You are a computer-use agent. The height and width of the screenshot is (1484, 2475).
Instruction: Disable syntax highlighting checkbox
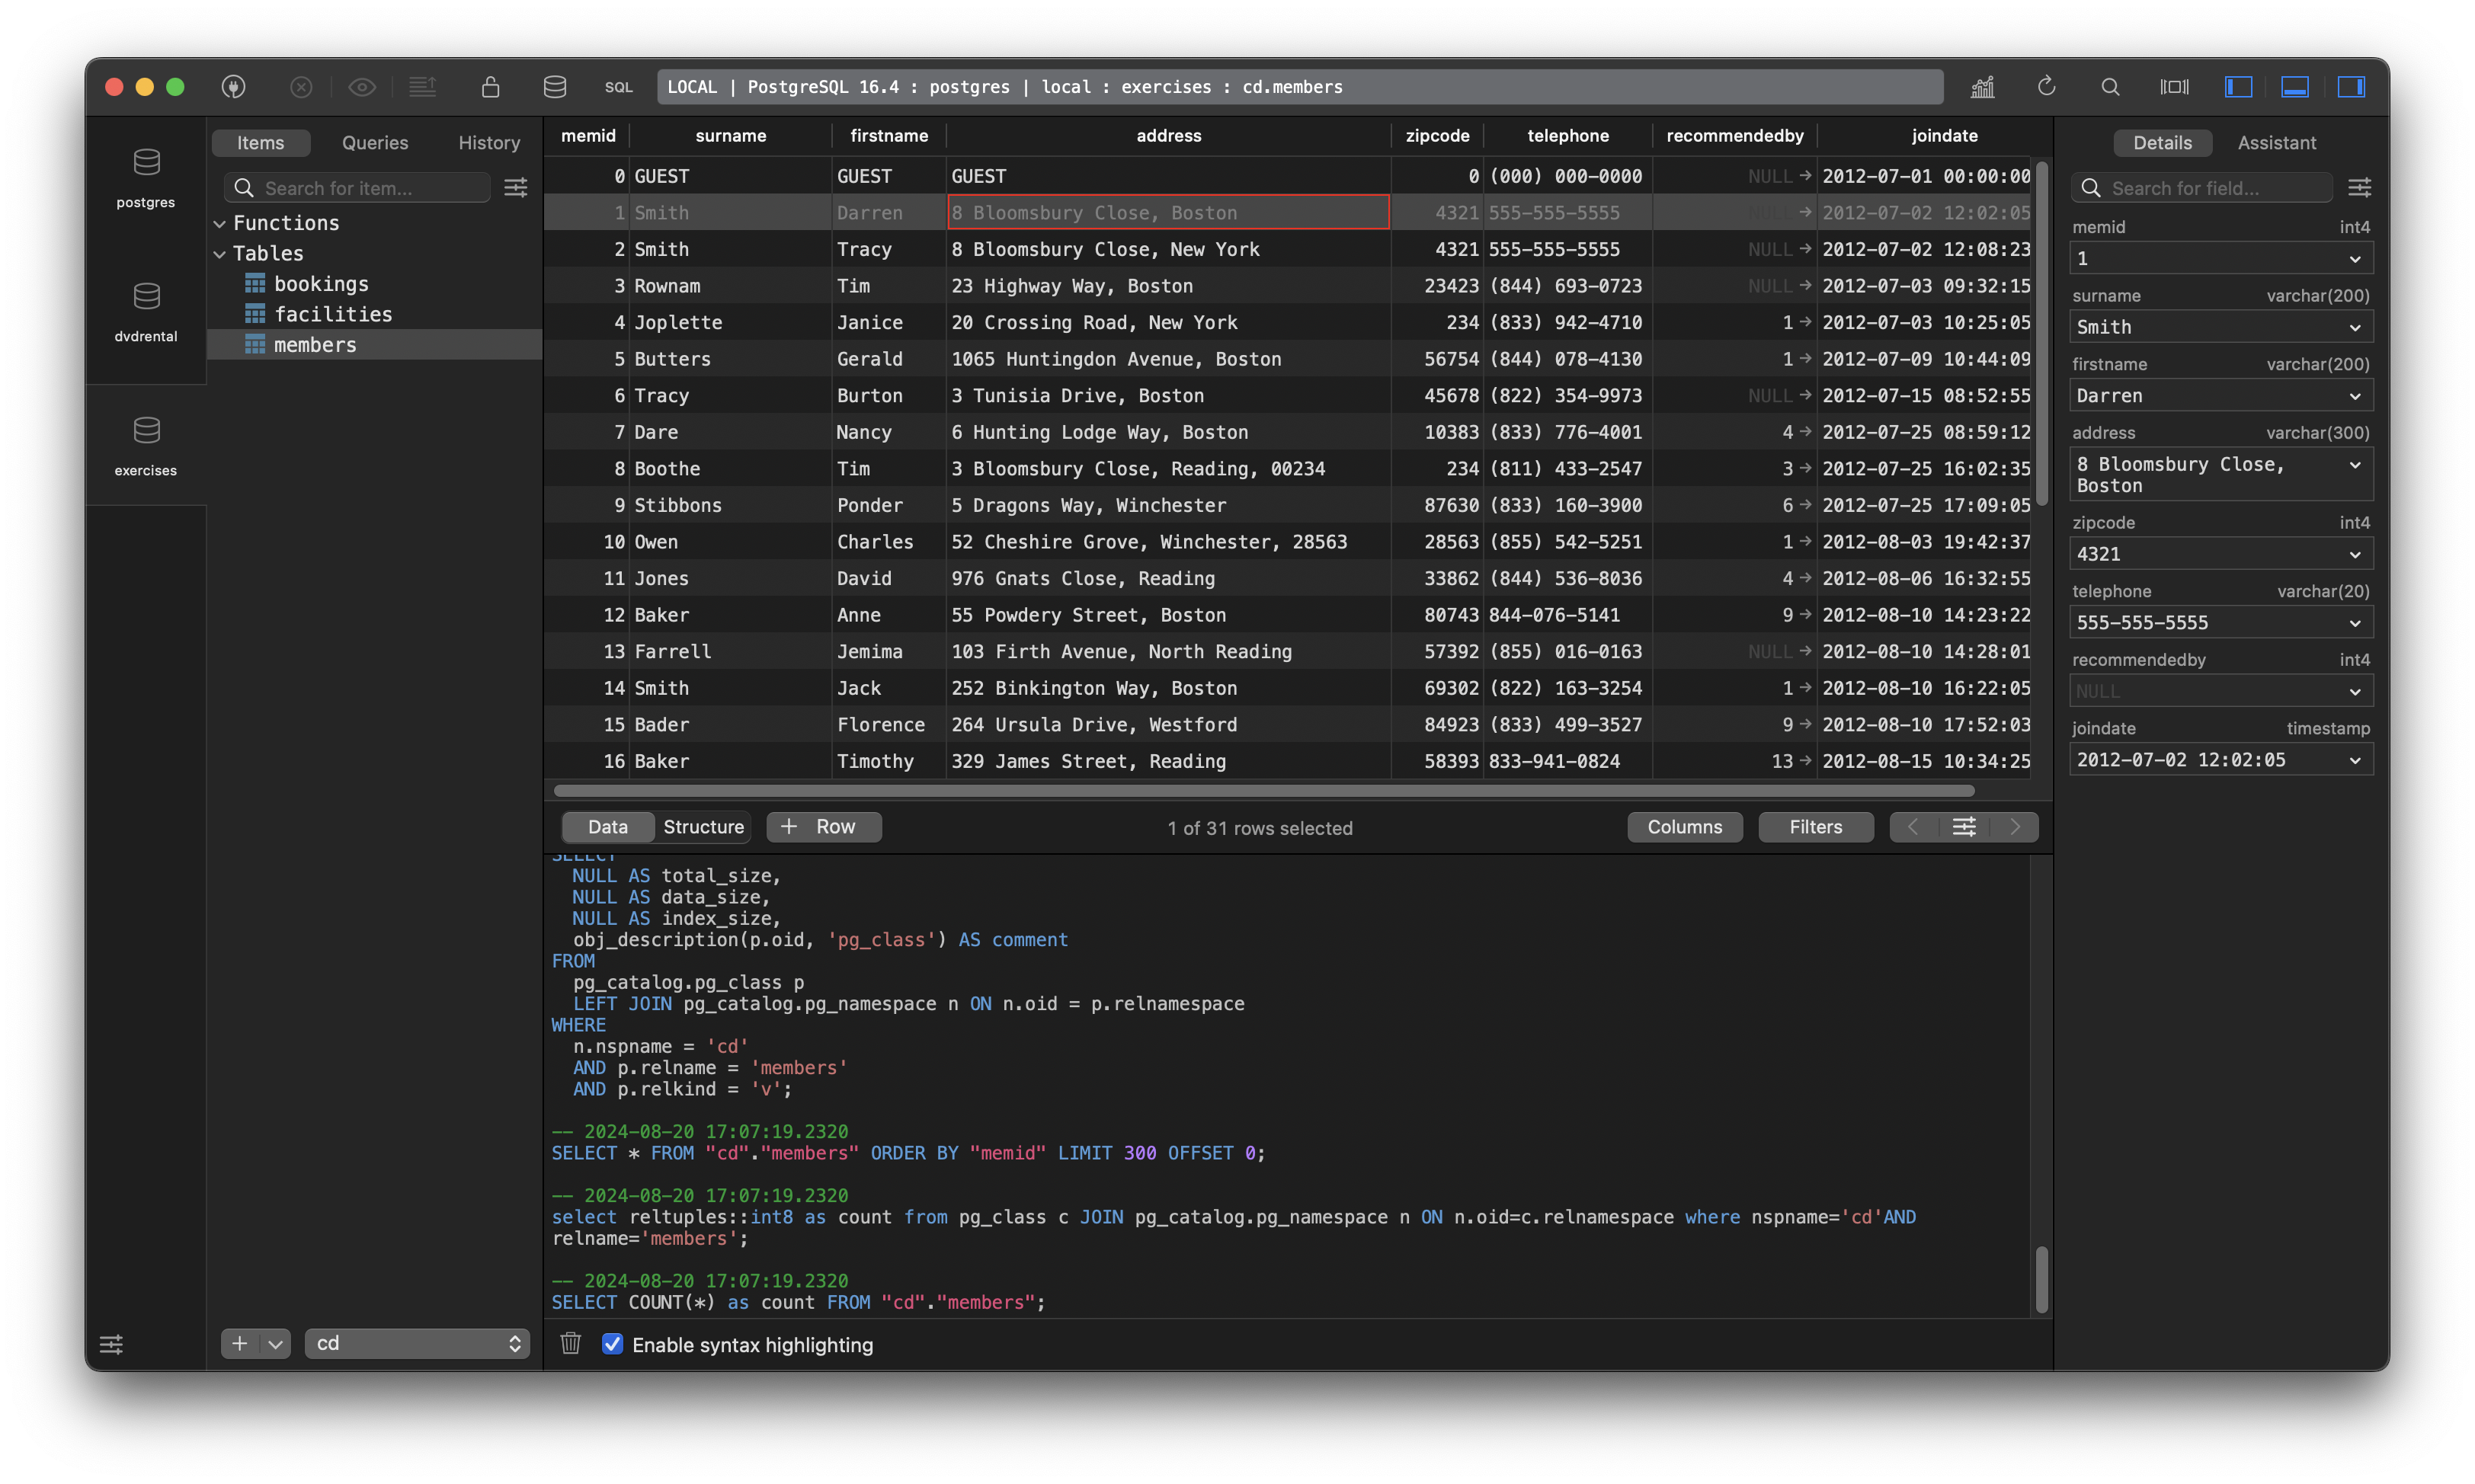pos(613,1344)
